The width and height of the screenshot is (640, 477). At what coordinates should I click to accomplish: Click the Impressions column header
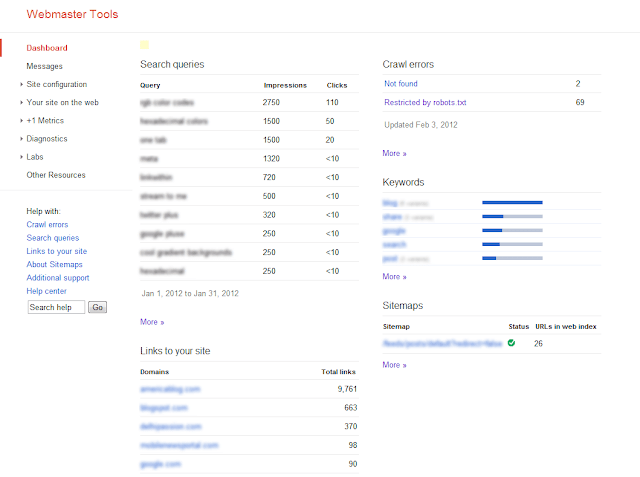point(285,85)
